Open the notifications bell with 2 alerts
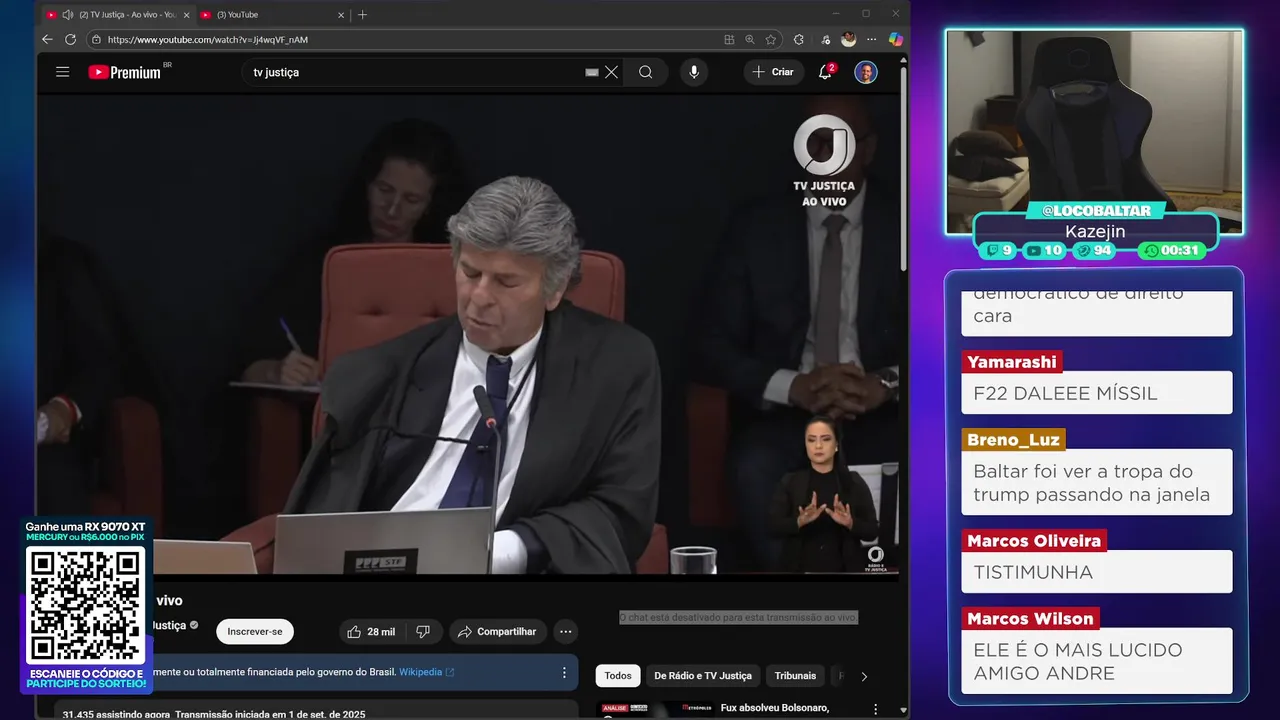The width and height of the screenshot is (1280, 720). pyautogui.click(x=826, y=72)
